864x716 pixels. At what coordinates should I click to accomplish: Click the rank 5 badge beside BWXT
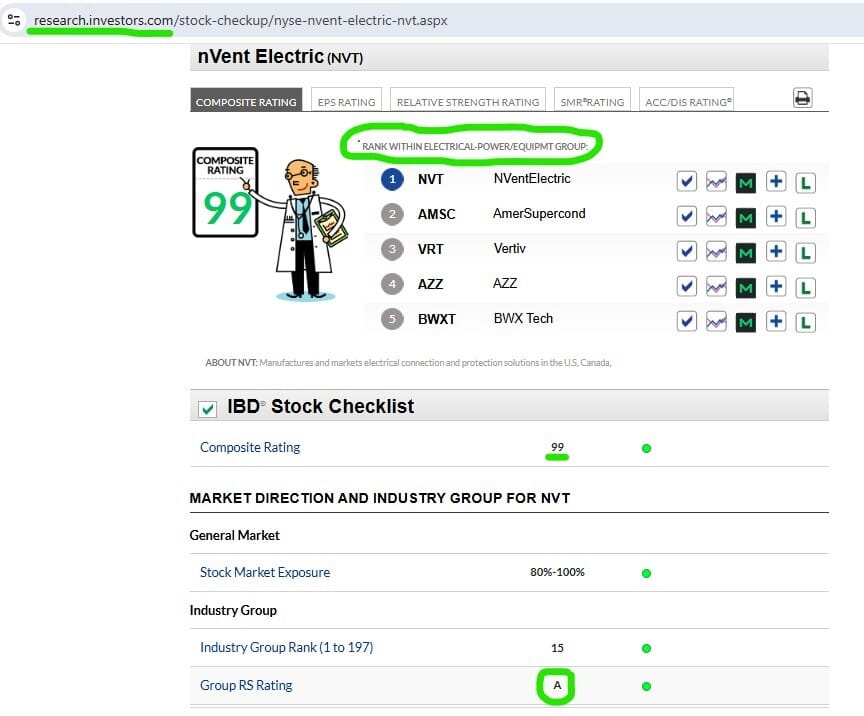(392, 319)
